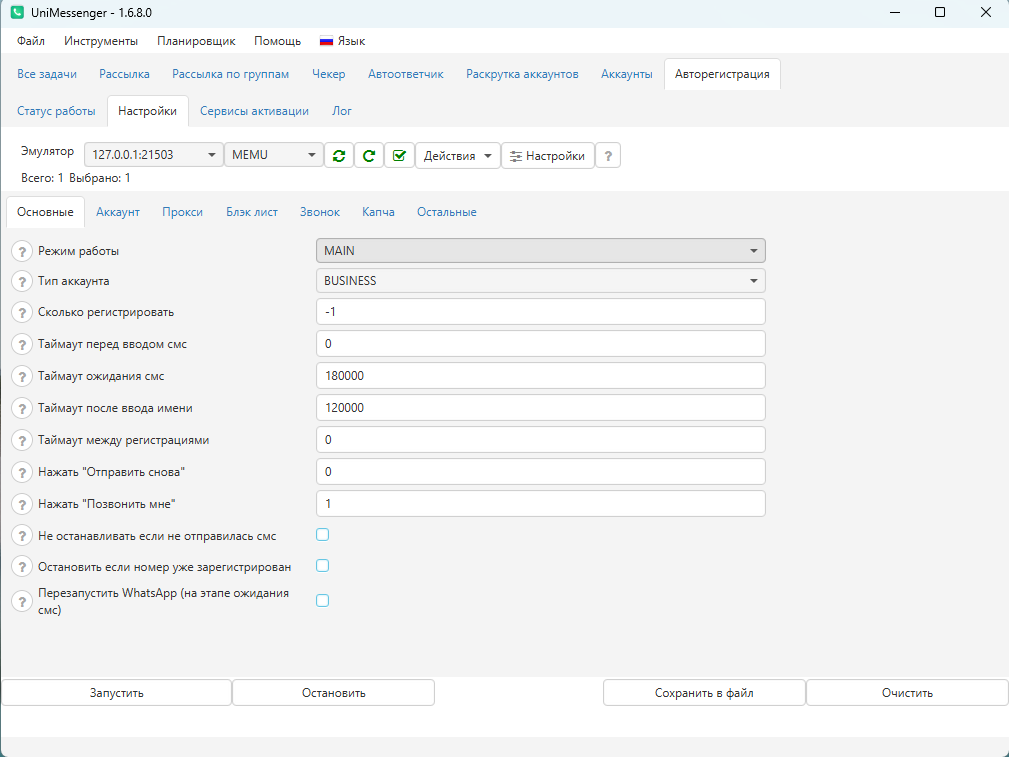The image size is (1009, 757).
Task: Switch to Рассылка tab
Action: [124, 74]
